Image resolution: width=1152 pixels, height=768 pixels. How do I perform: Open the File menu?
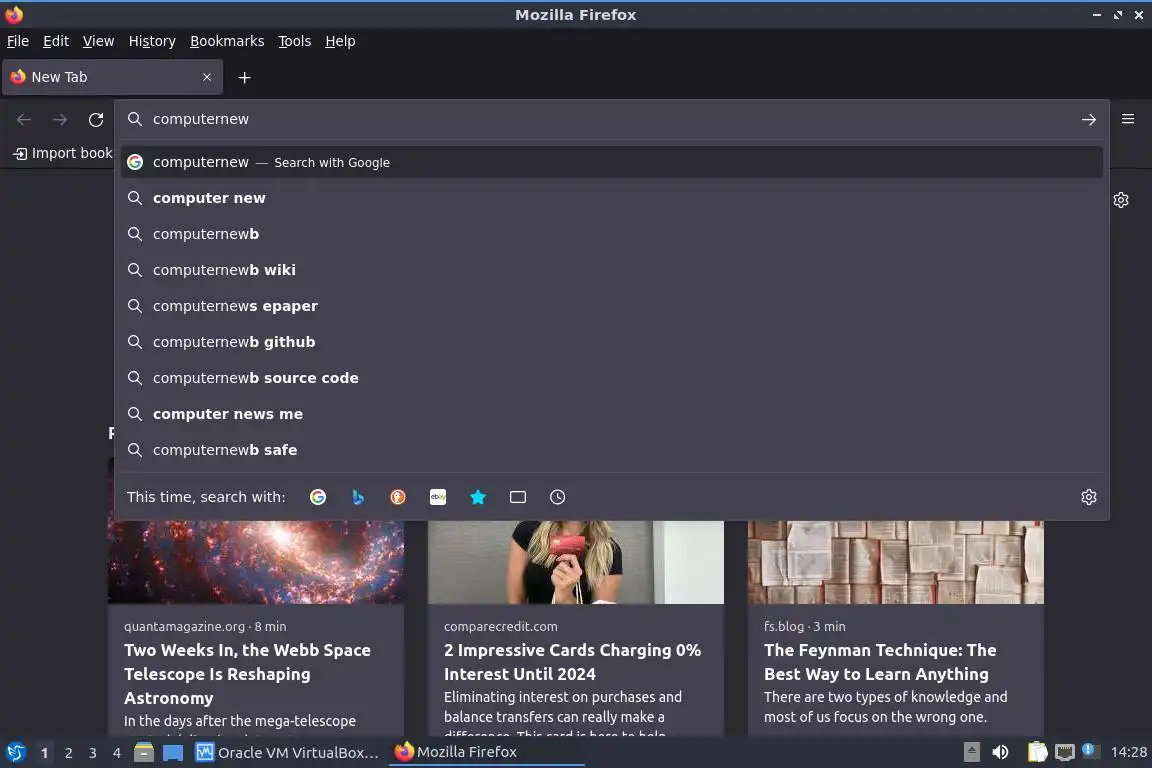(18, 41)
